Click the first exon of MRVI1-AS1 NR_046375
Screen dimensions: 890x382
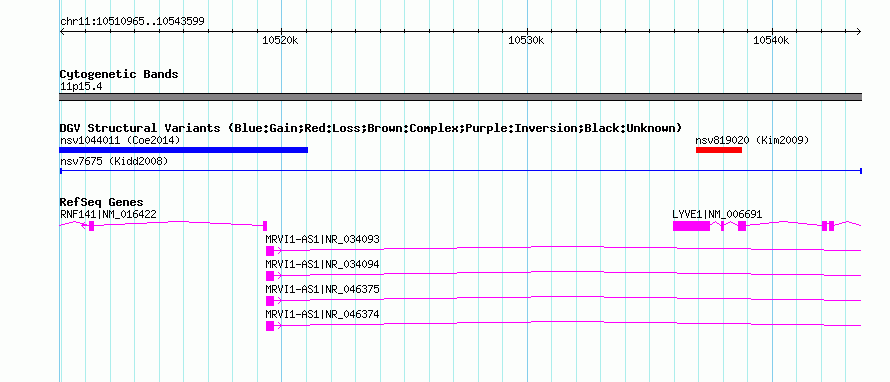coord(270,301)
